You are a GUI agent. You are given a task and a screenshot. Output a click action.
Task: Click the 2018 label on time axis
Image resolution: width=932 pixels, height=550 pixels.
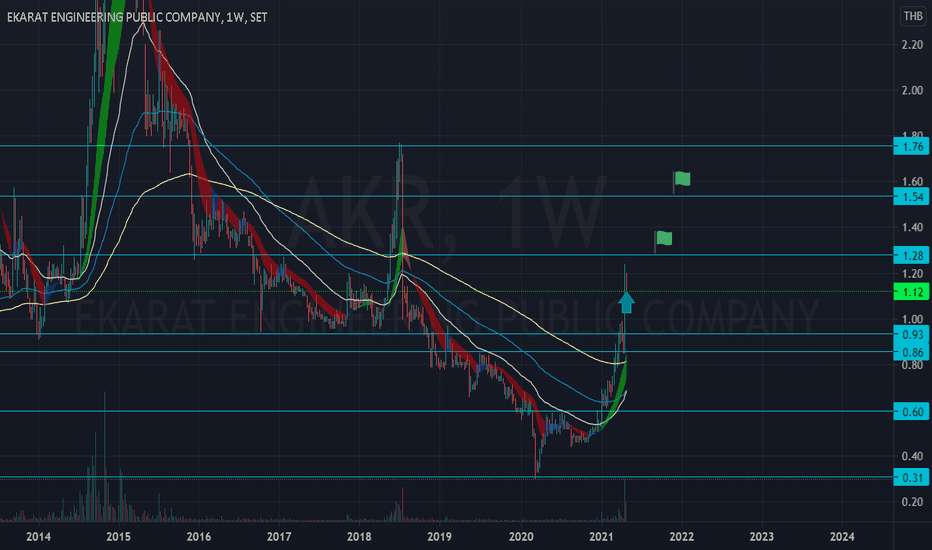(359, 537)
